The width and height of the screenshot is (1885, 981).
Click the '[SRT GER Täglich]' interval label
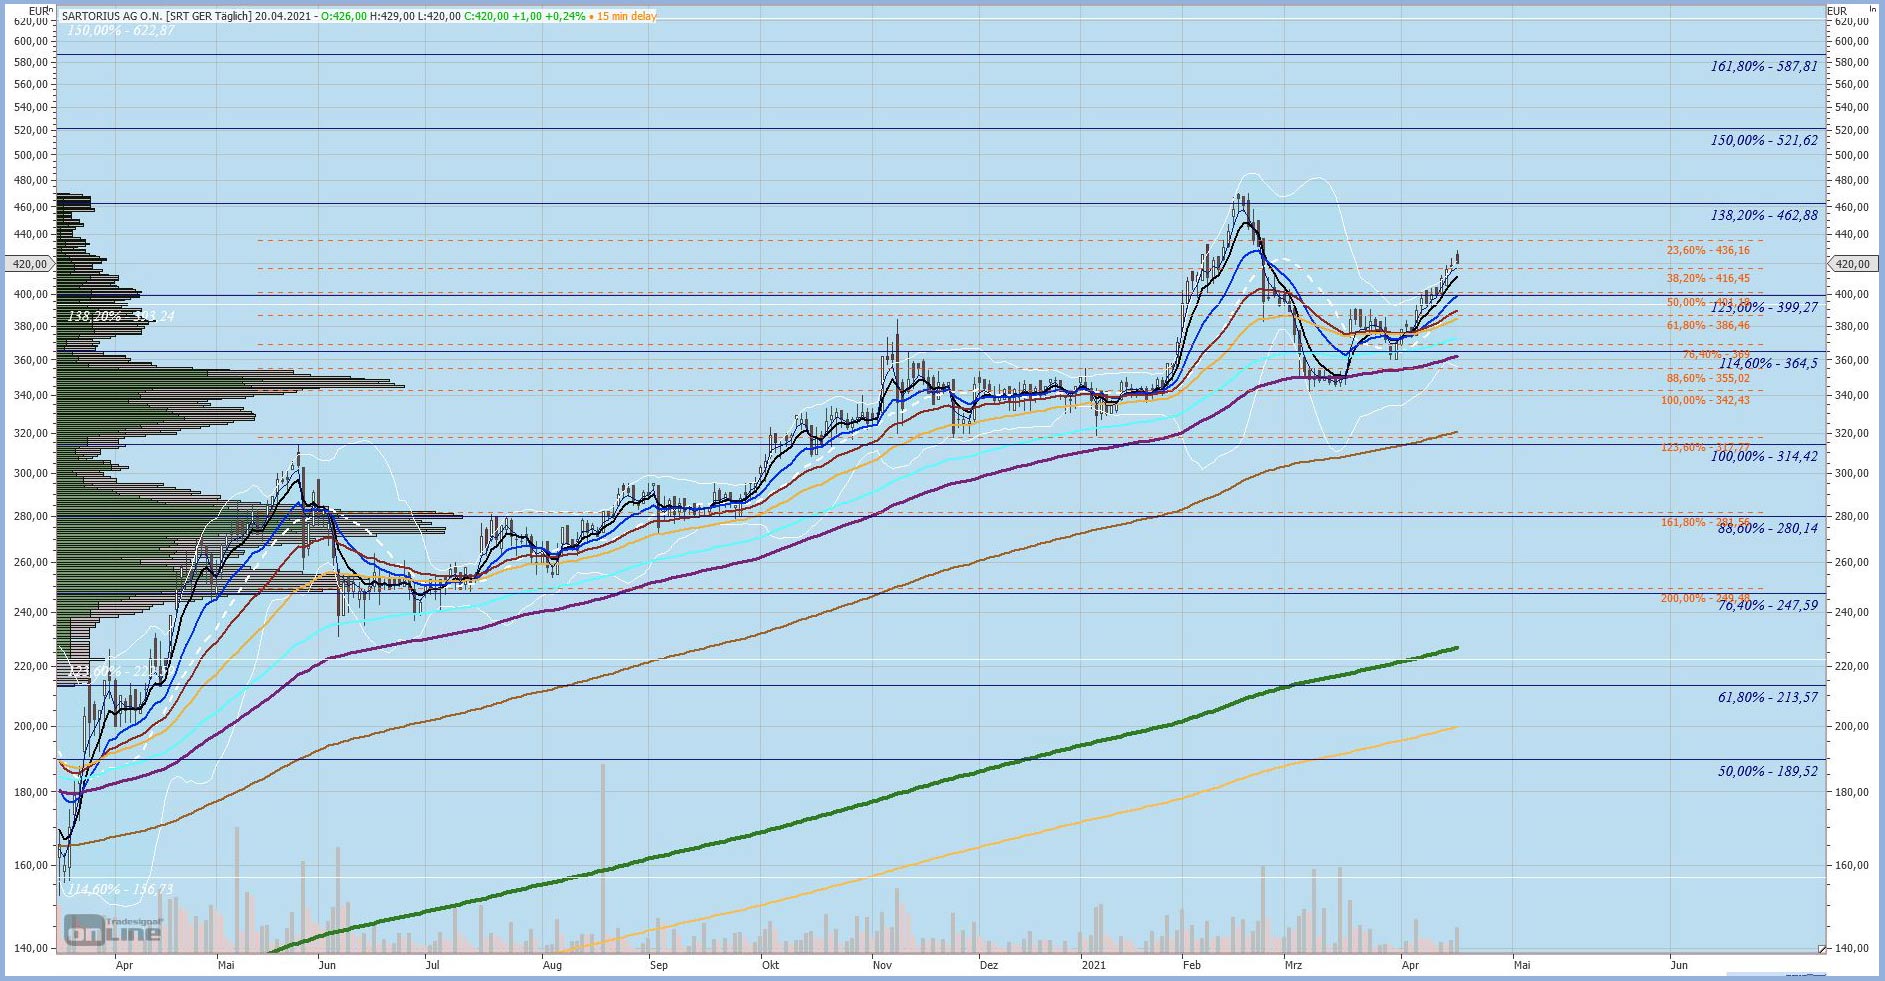coord(208,16)
